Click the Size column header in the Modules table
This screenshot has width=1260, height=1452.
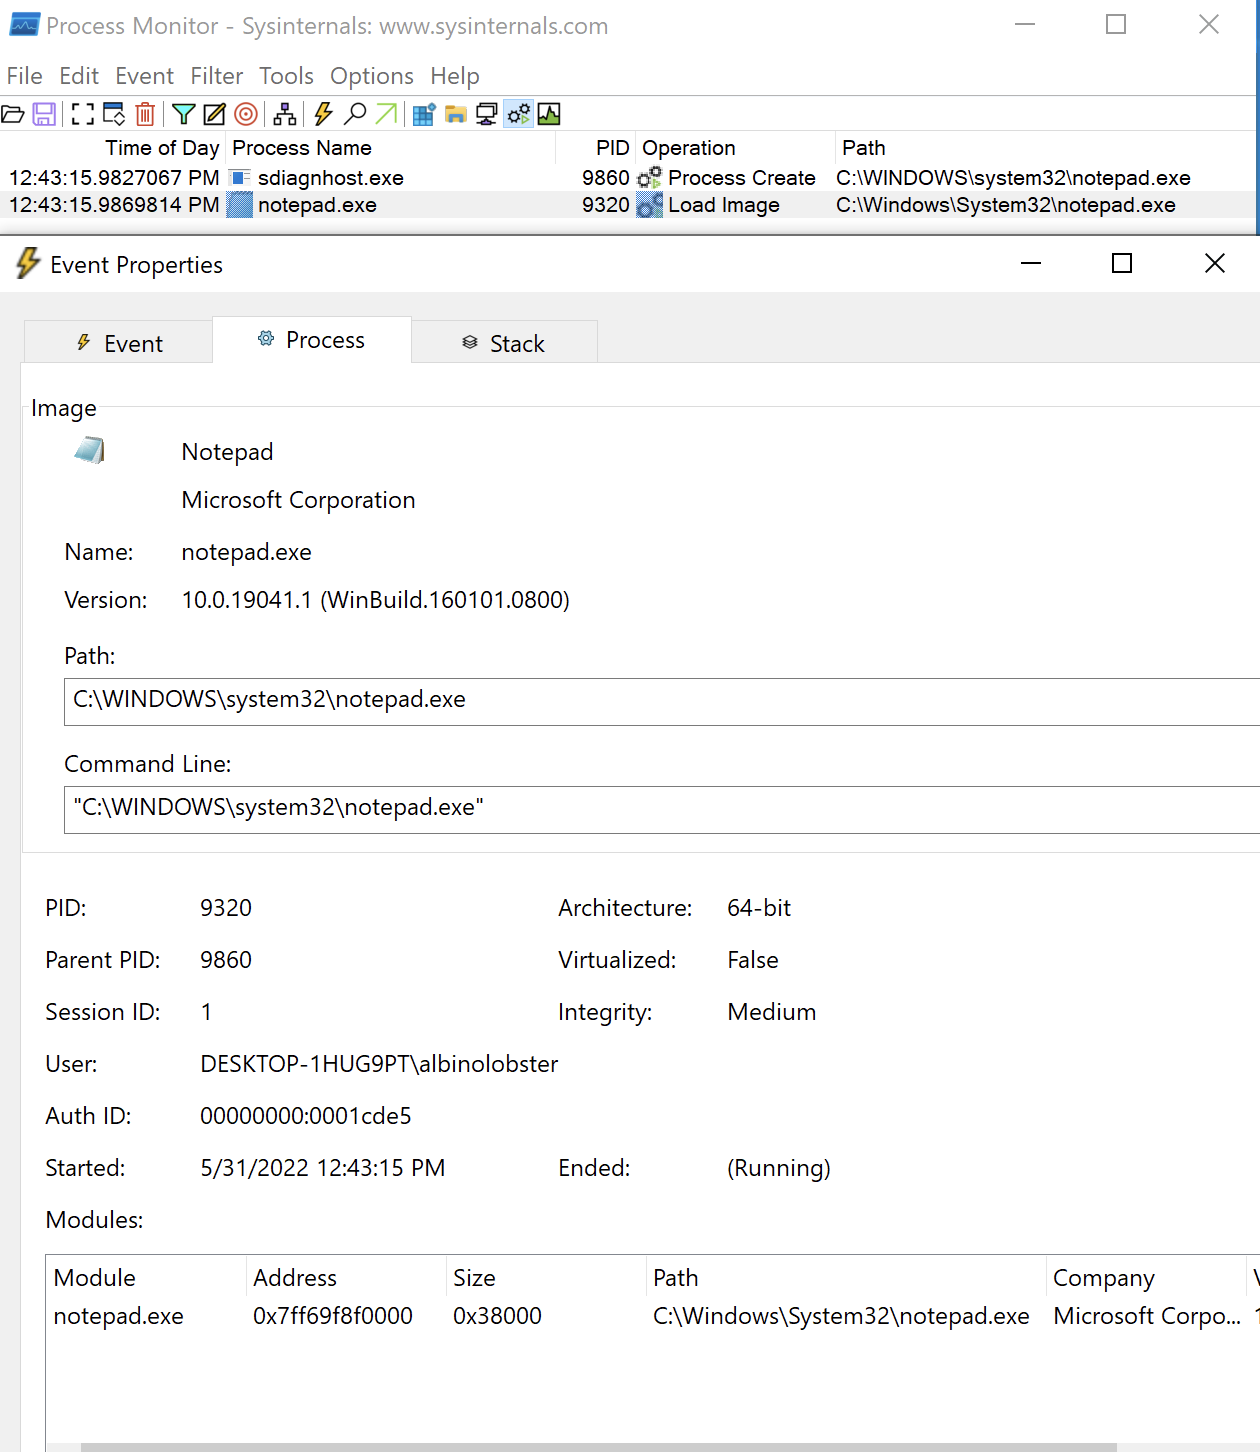546,1278
